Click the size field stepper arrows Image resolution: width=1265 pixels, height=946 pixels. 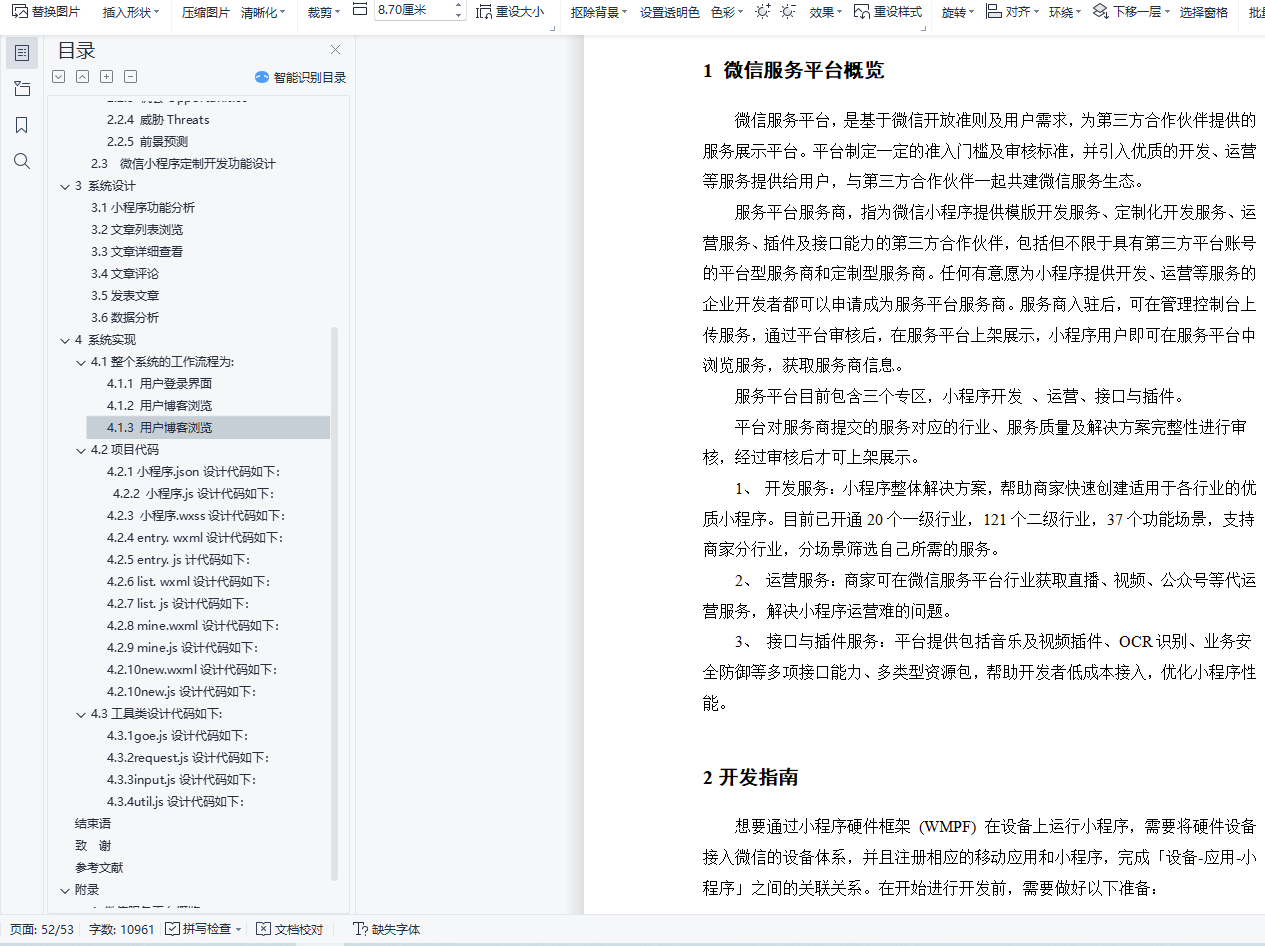(458, 11)
